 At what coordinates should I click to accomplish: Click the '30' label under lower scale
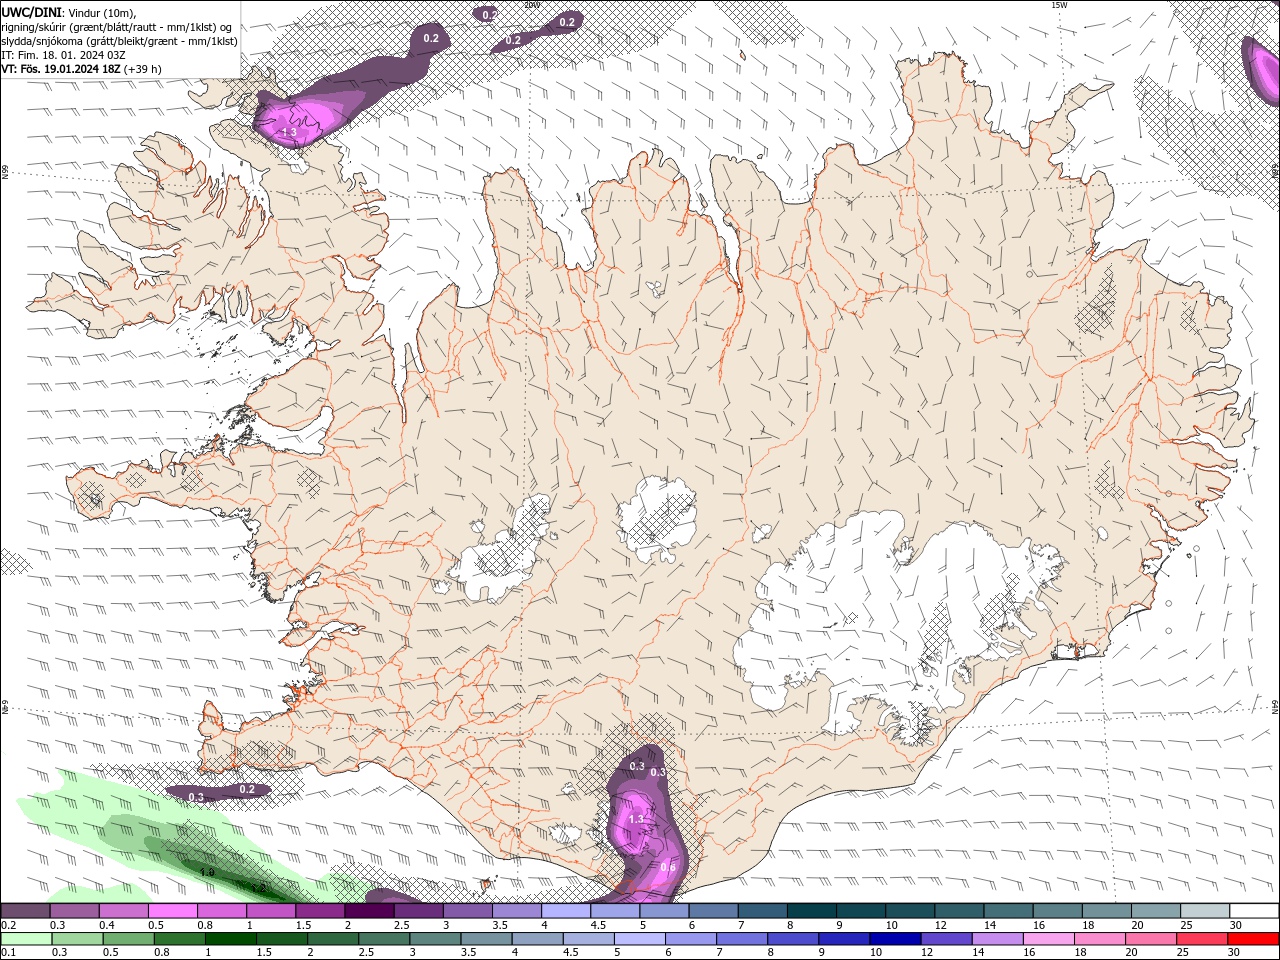click(x=1234, y=953)
